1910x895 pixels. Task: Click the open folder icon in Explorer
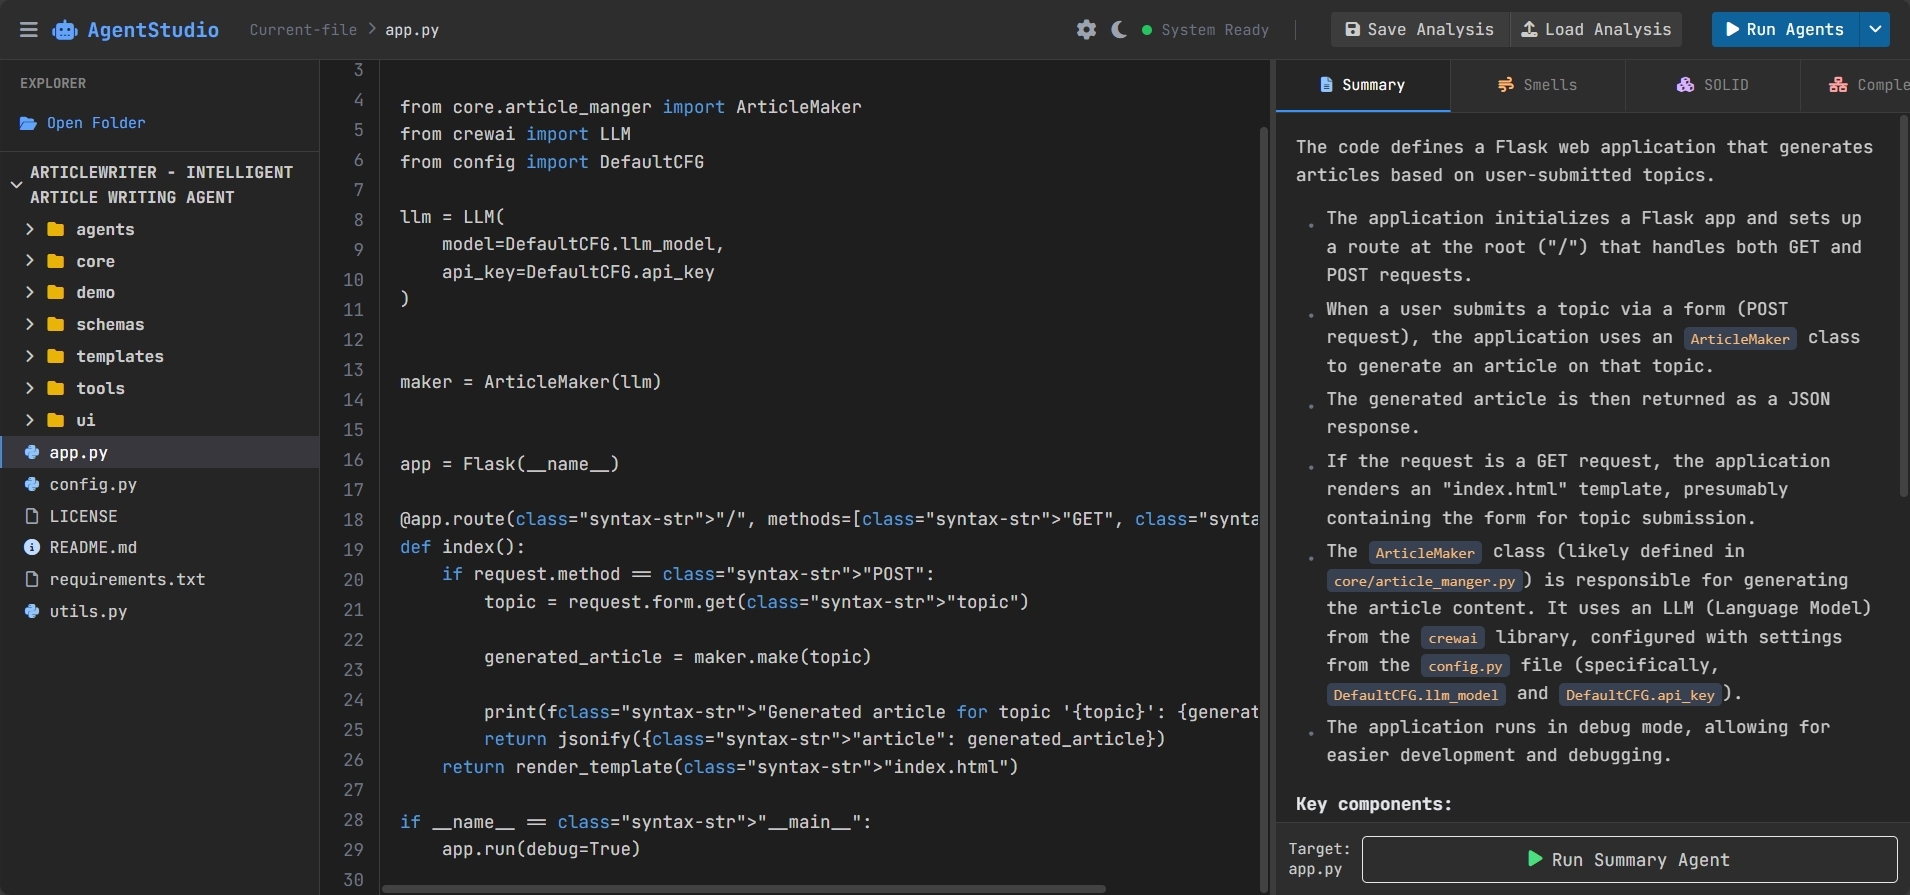click(x=28, y=123)
